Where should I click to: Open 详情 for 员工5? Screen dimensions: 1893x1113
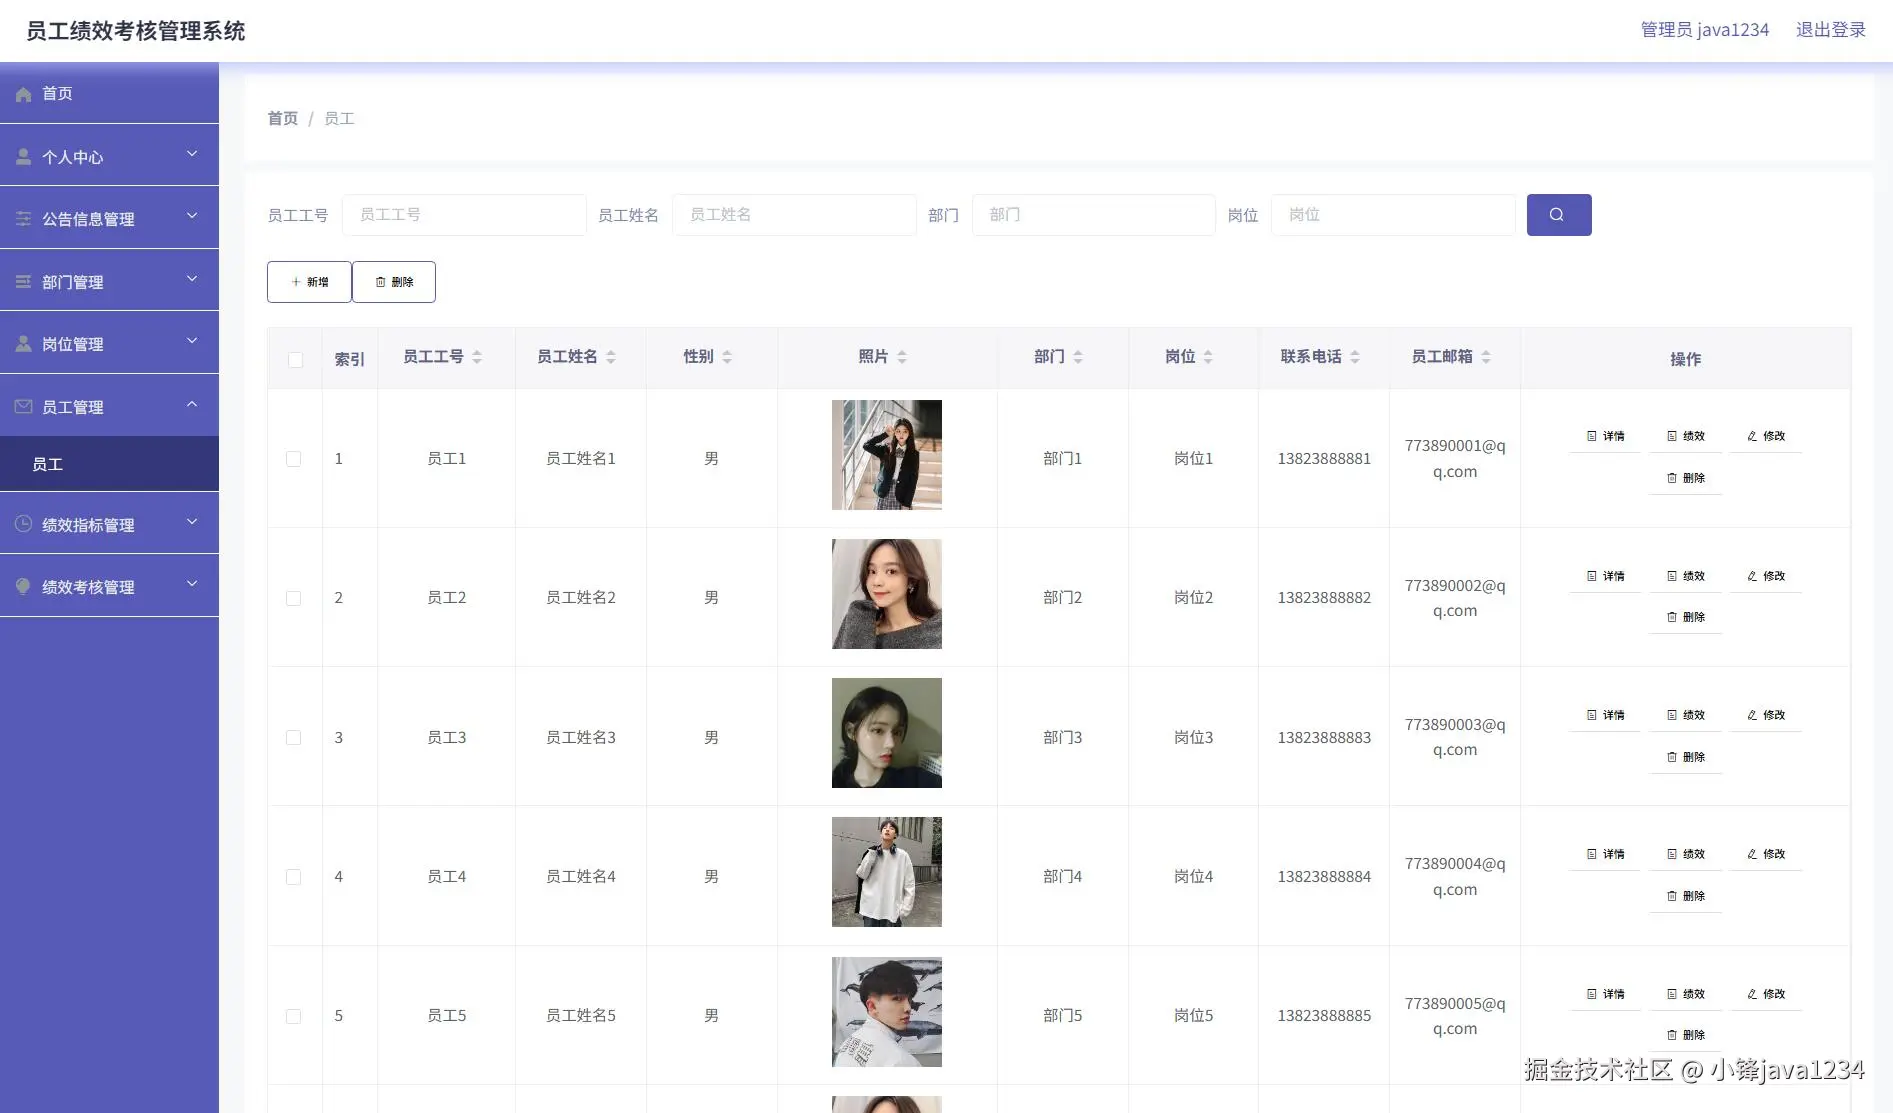(1605, 994)
